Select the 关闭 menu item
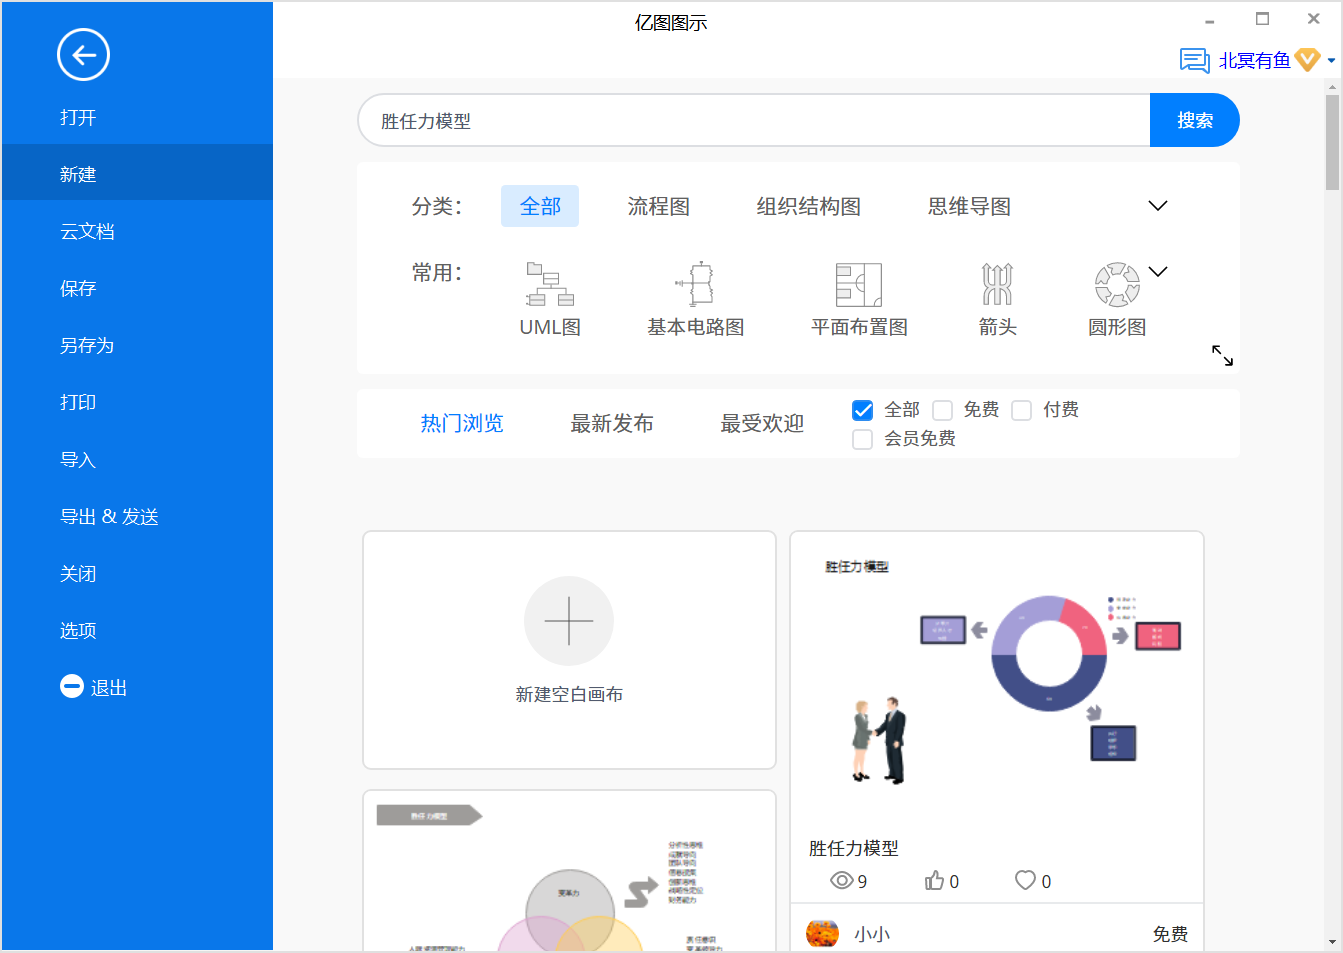 point(137,573)
